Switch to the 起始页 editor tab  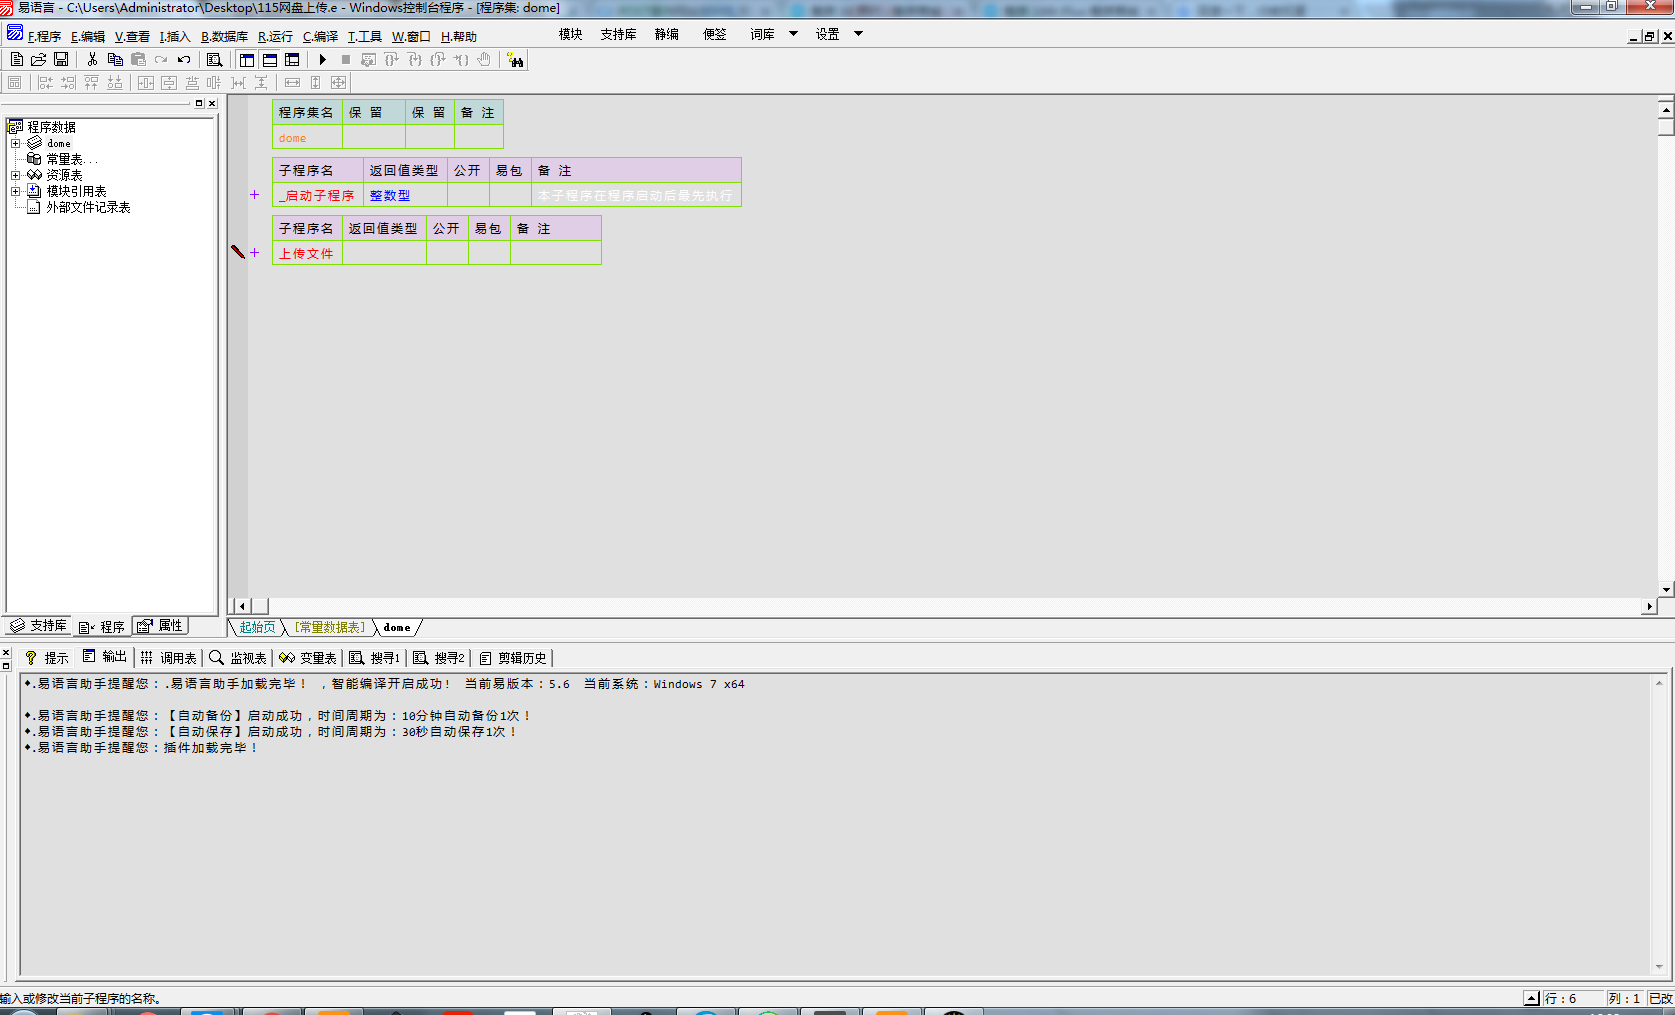tap(257, 628)
